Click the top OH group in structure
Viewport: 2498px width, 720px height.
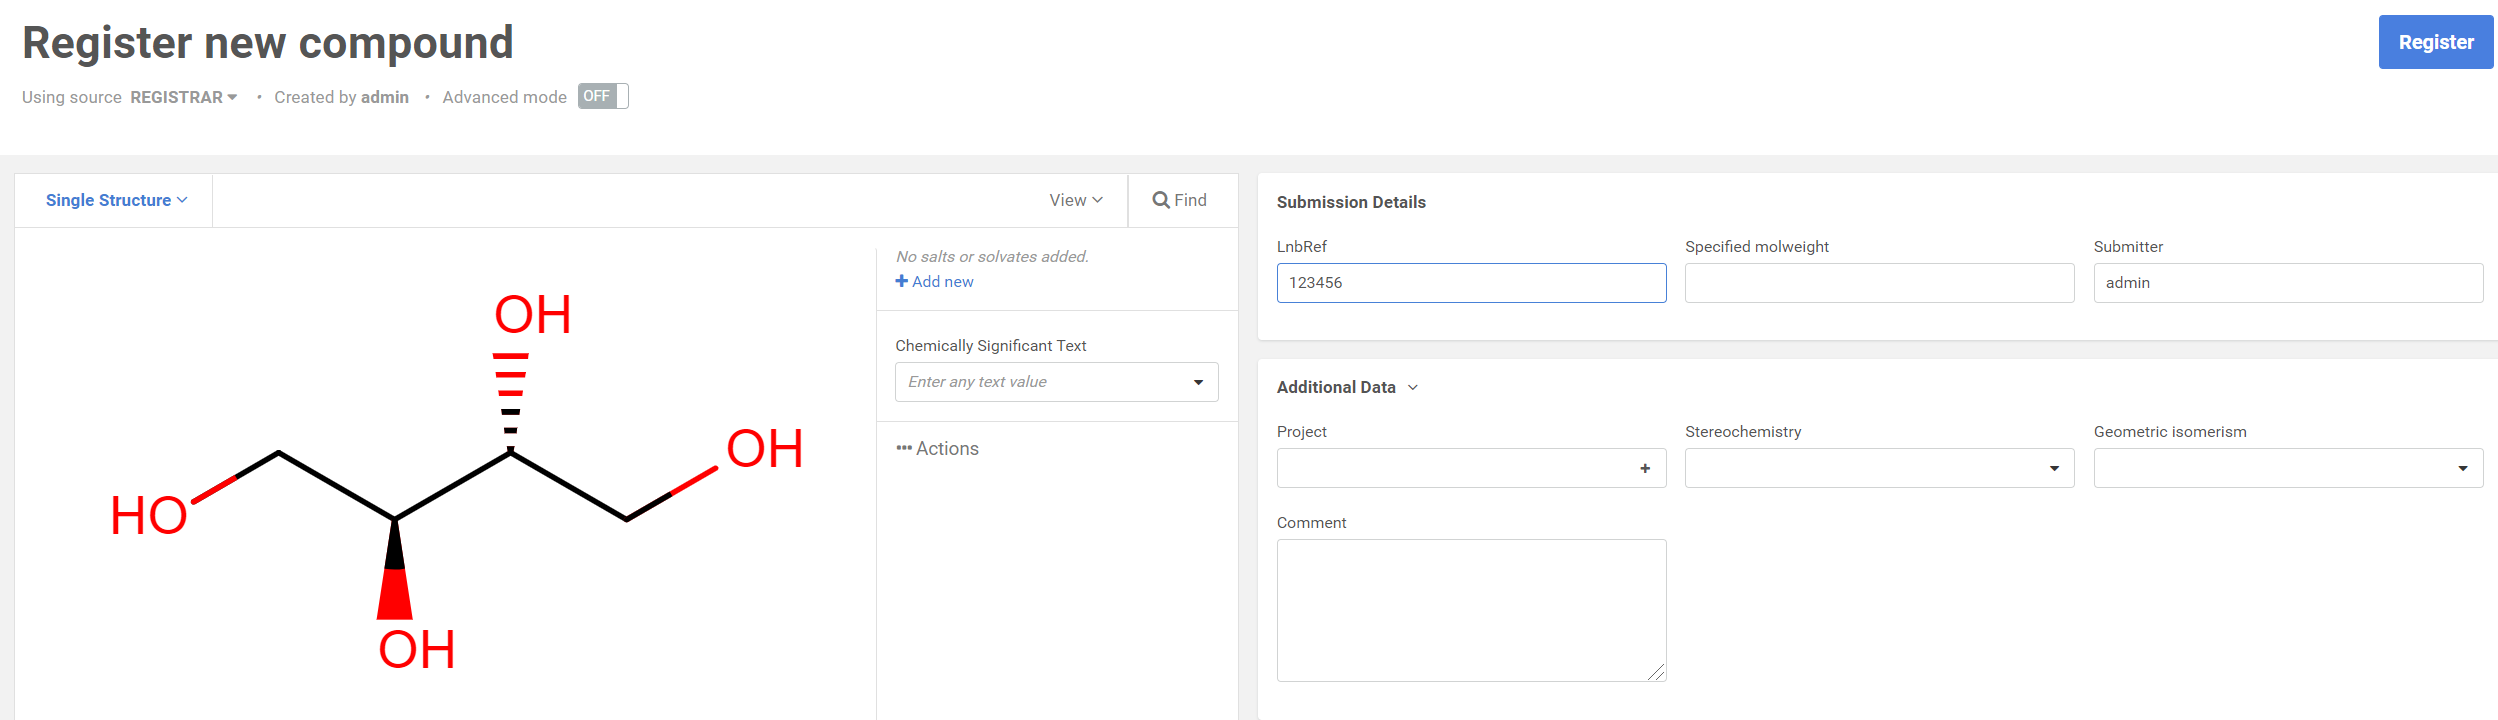pyautogui.click(x=532, y=315)
